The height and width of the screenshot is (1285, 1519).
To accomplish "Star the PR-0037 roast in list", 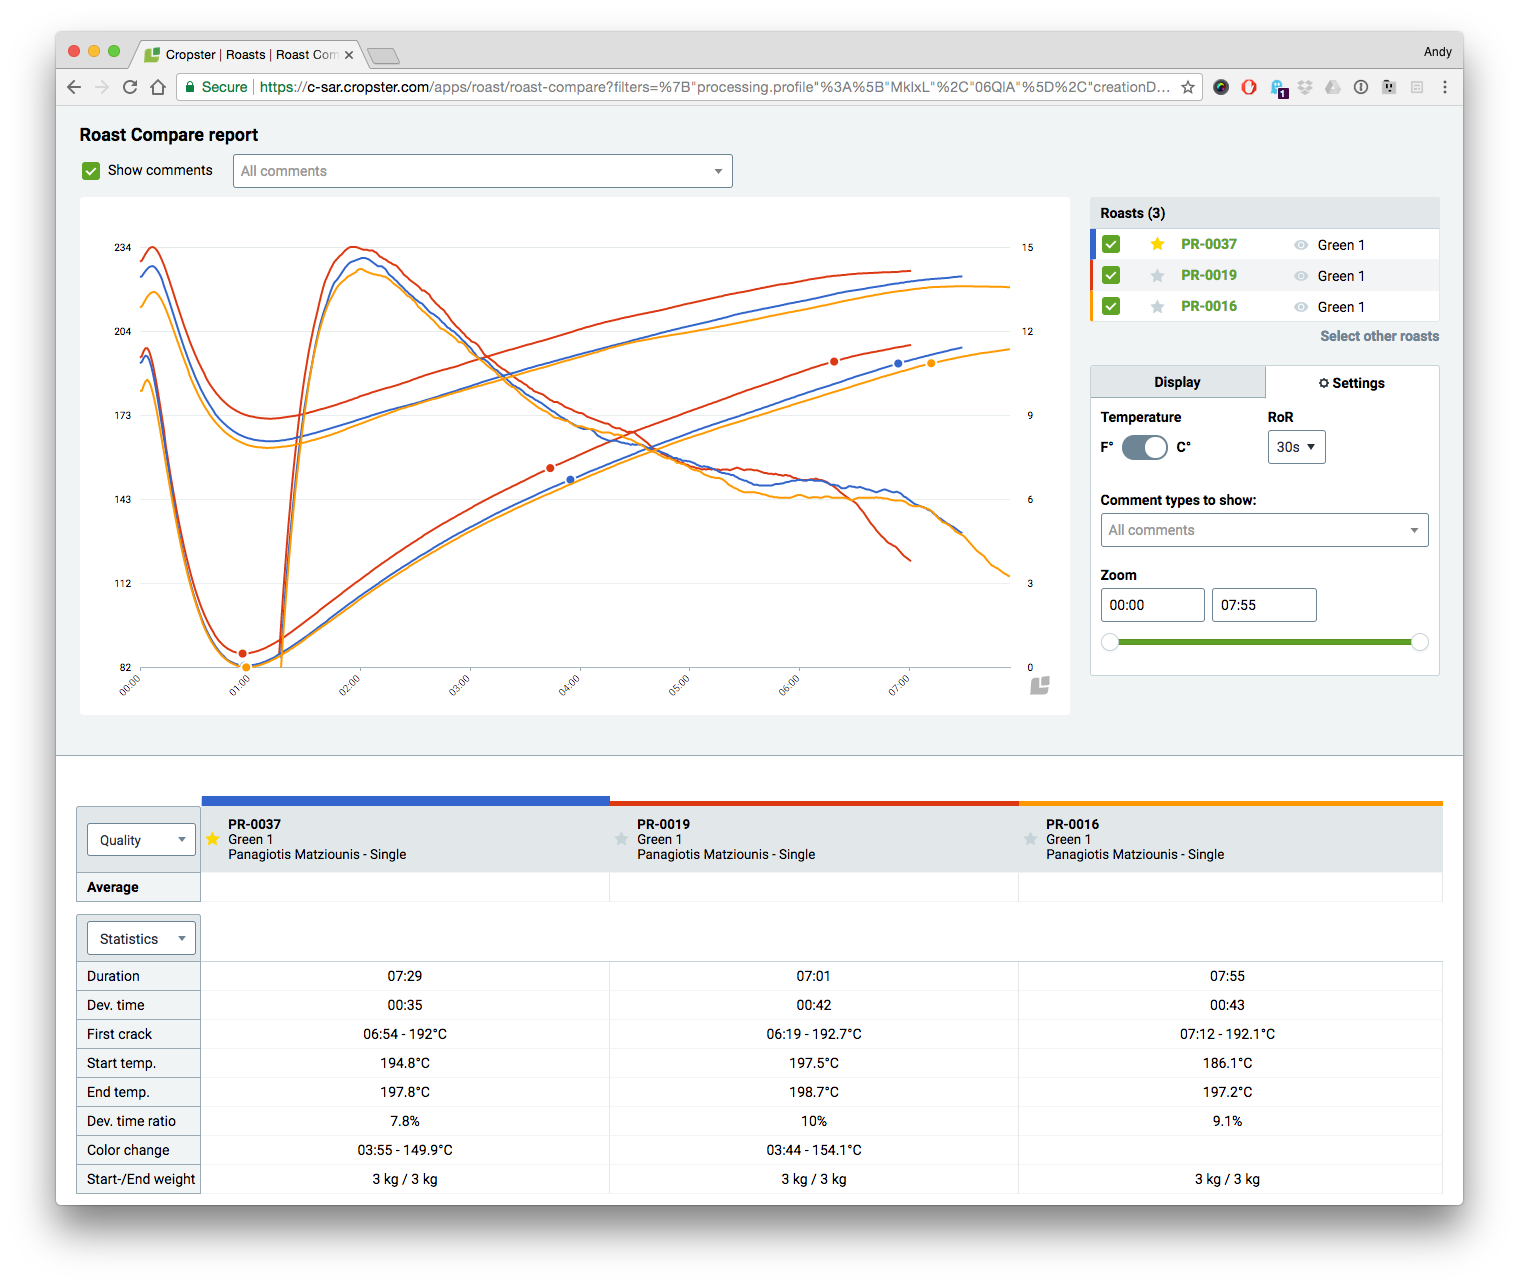I will 1157,244.
